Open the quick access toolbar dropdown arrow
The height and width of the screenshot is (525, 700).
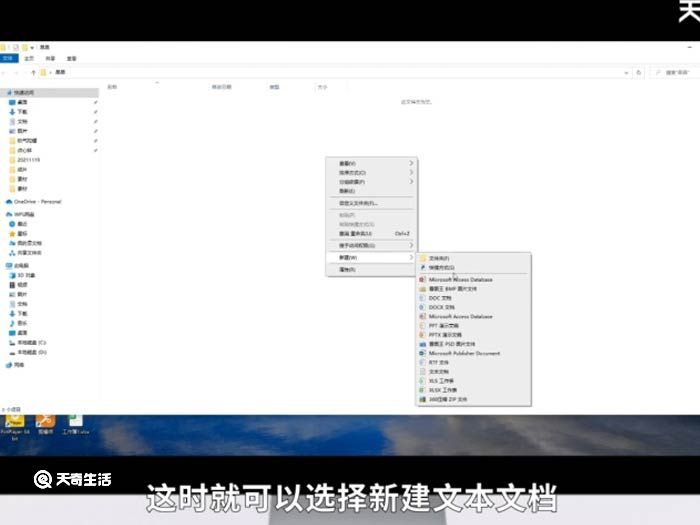click(x=32, y=47)
